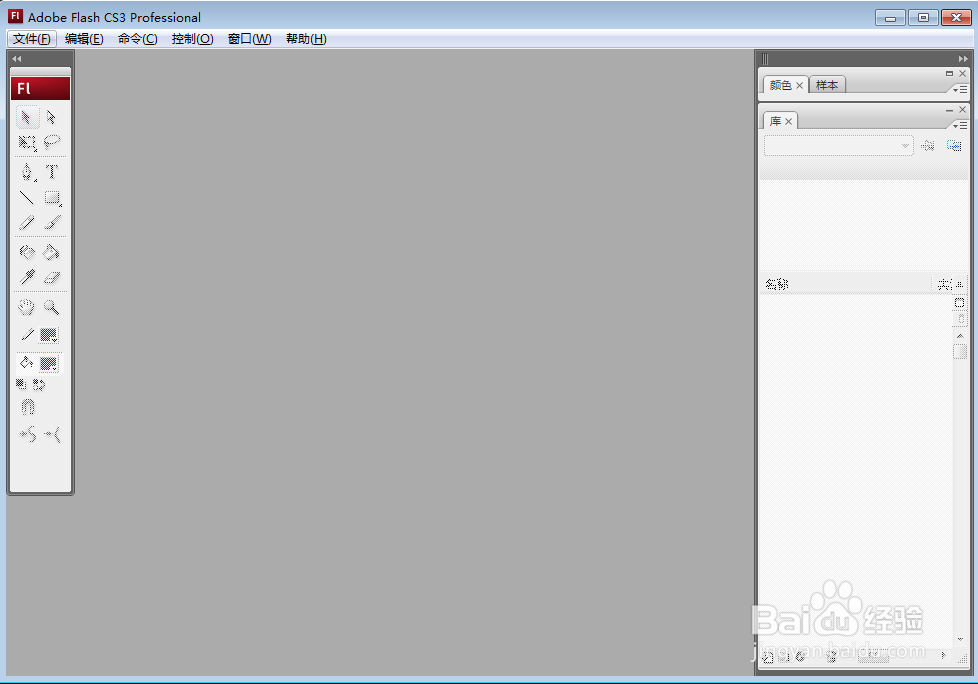Maximize the color panel group
The image size is (978, 684).
point(949,74)
